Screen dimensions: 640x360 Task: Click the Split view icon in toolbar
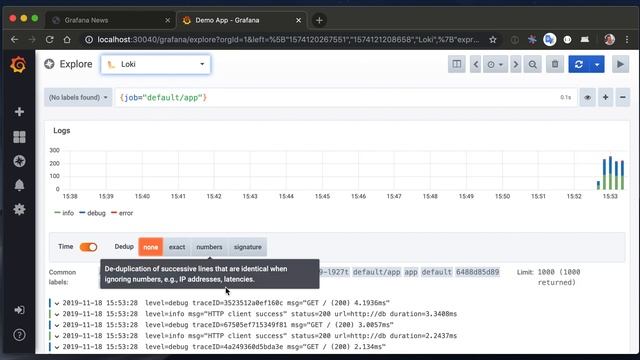point(456,64)
